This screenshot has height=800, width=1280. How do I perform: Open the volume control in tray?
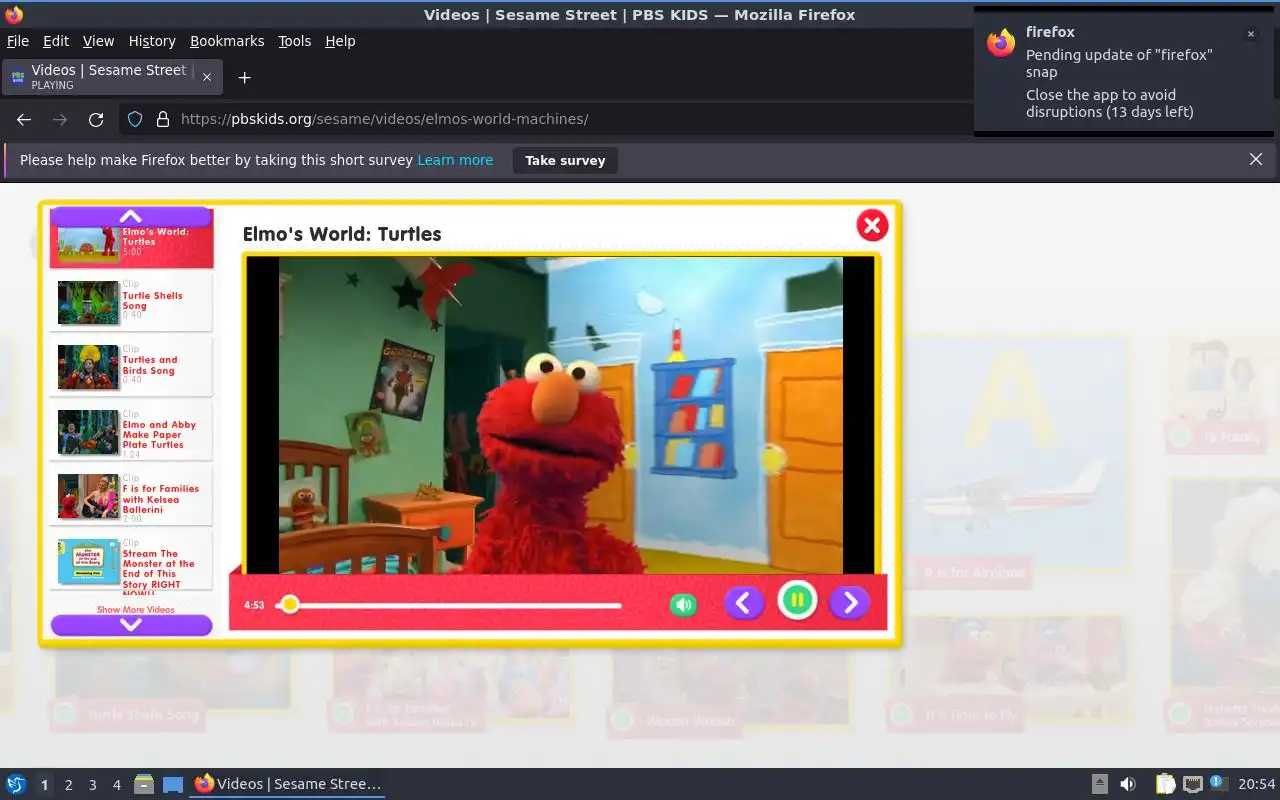pos(1127,784)
